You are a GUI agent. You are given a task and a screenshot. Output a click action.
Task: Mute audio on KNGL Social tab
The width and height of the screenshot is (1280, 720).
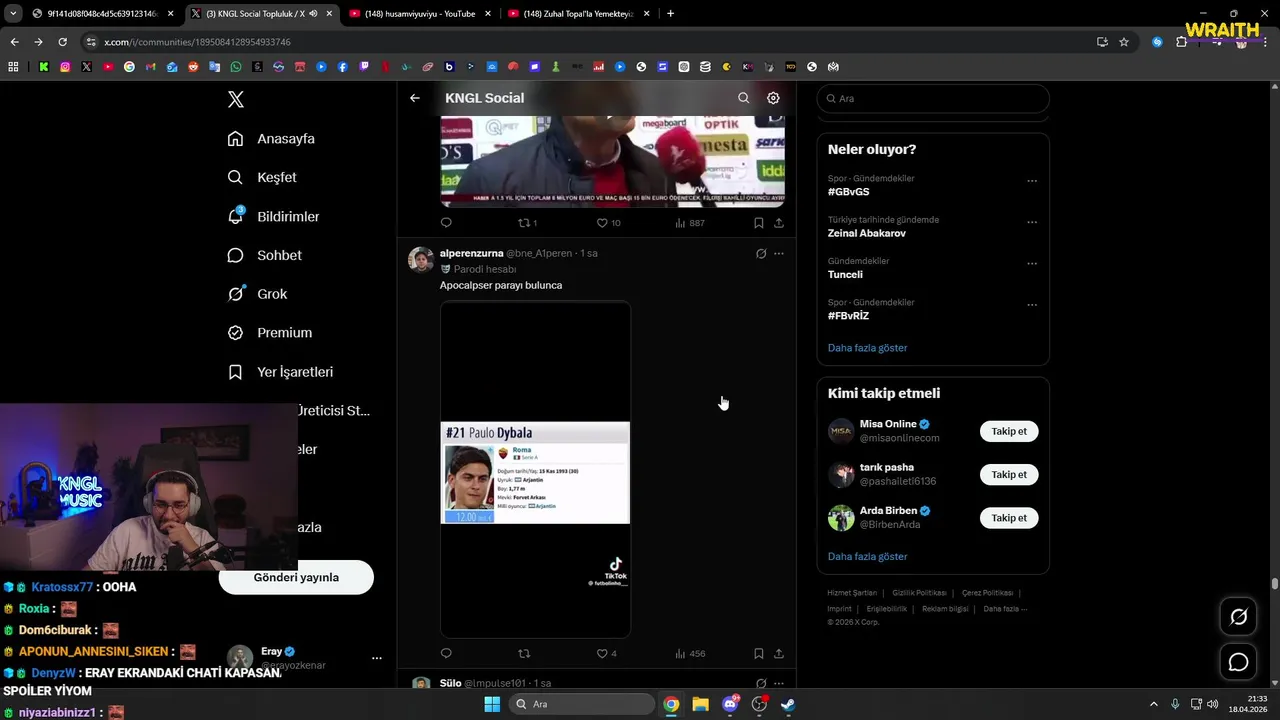tap(313, 14)
